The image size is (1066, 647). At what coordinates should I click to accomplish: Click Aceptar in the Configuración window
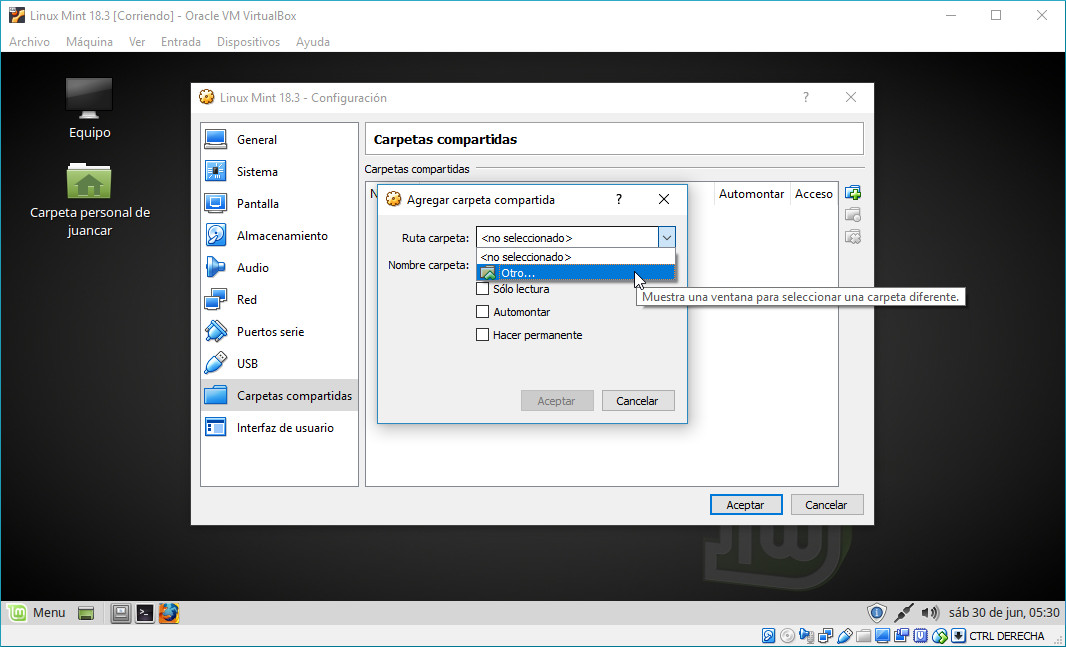[x=745, y=505]
